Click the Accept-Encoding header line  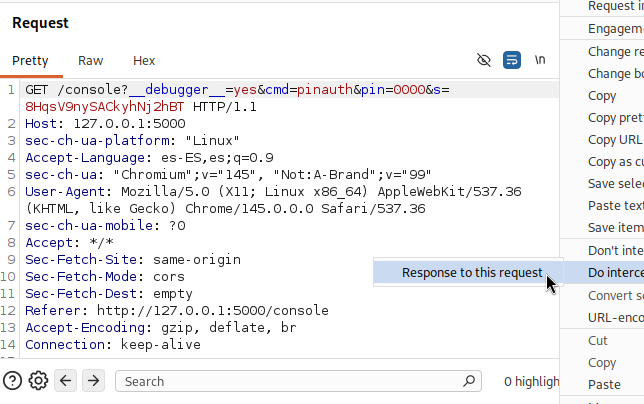point(161,328)
